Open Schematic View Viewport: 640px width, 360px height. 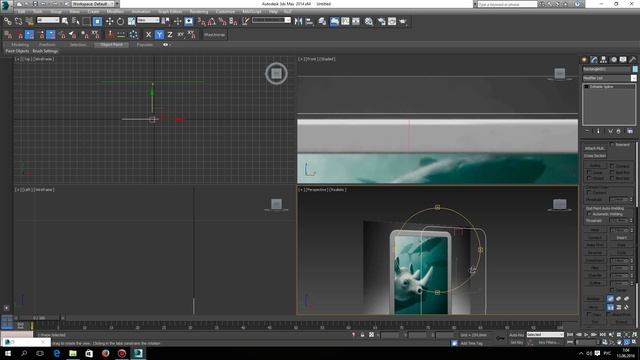point(356,21)
